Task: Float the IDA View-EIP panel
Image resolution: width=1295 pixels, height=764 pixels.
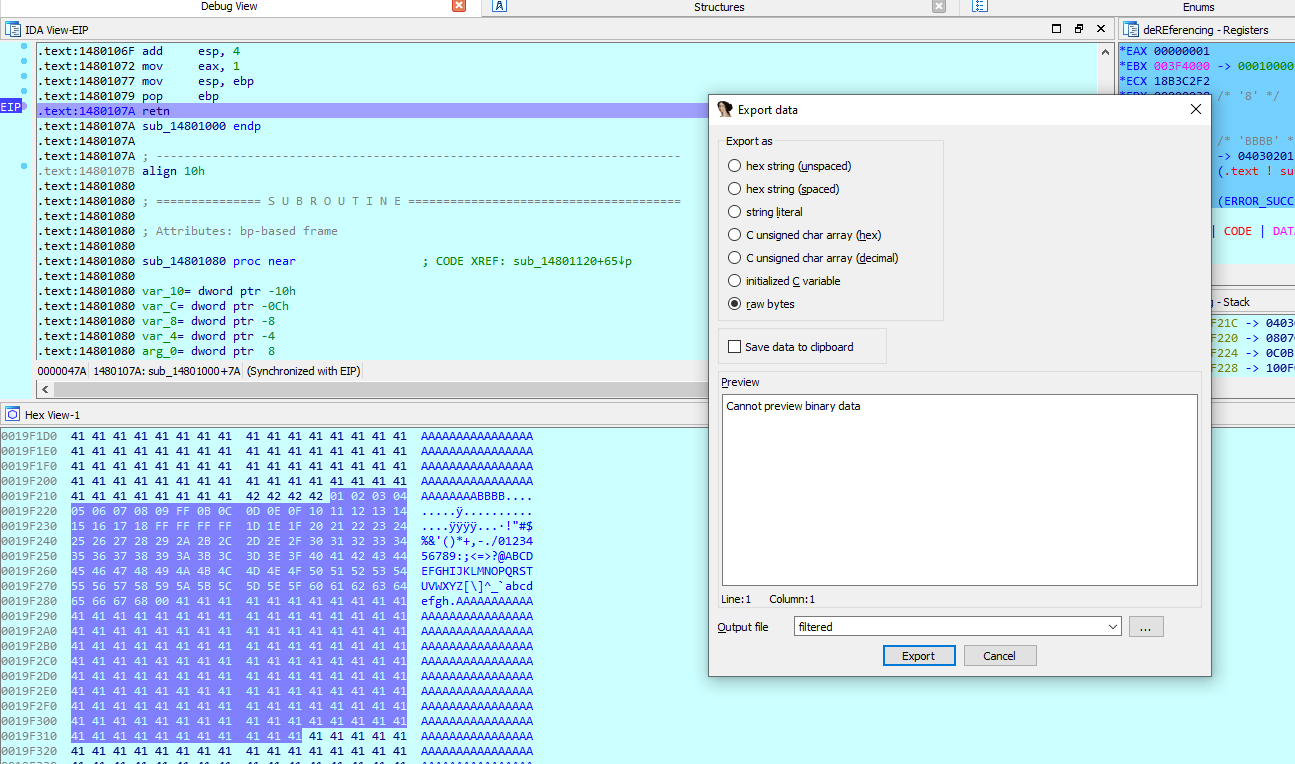Action: (1079, 29)
